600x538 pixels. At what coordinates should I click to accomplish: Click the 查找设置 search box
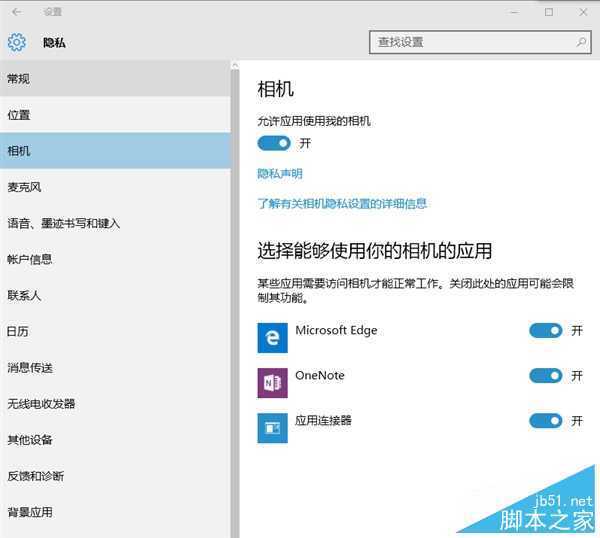[x=481, y=42]
